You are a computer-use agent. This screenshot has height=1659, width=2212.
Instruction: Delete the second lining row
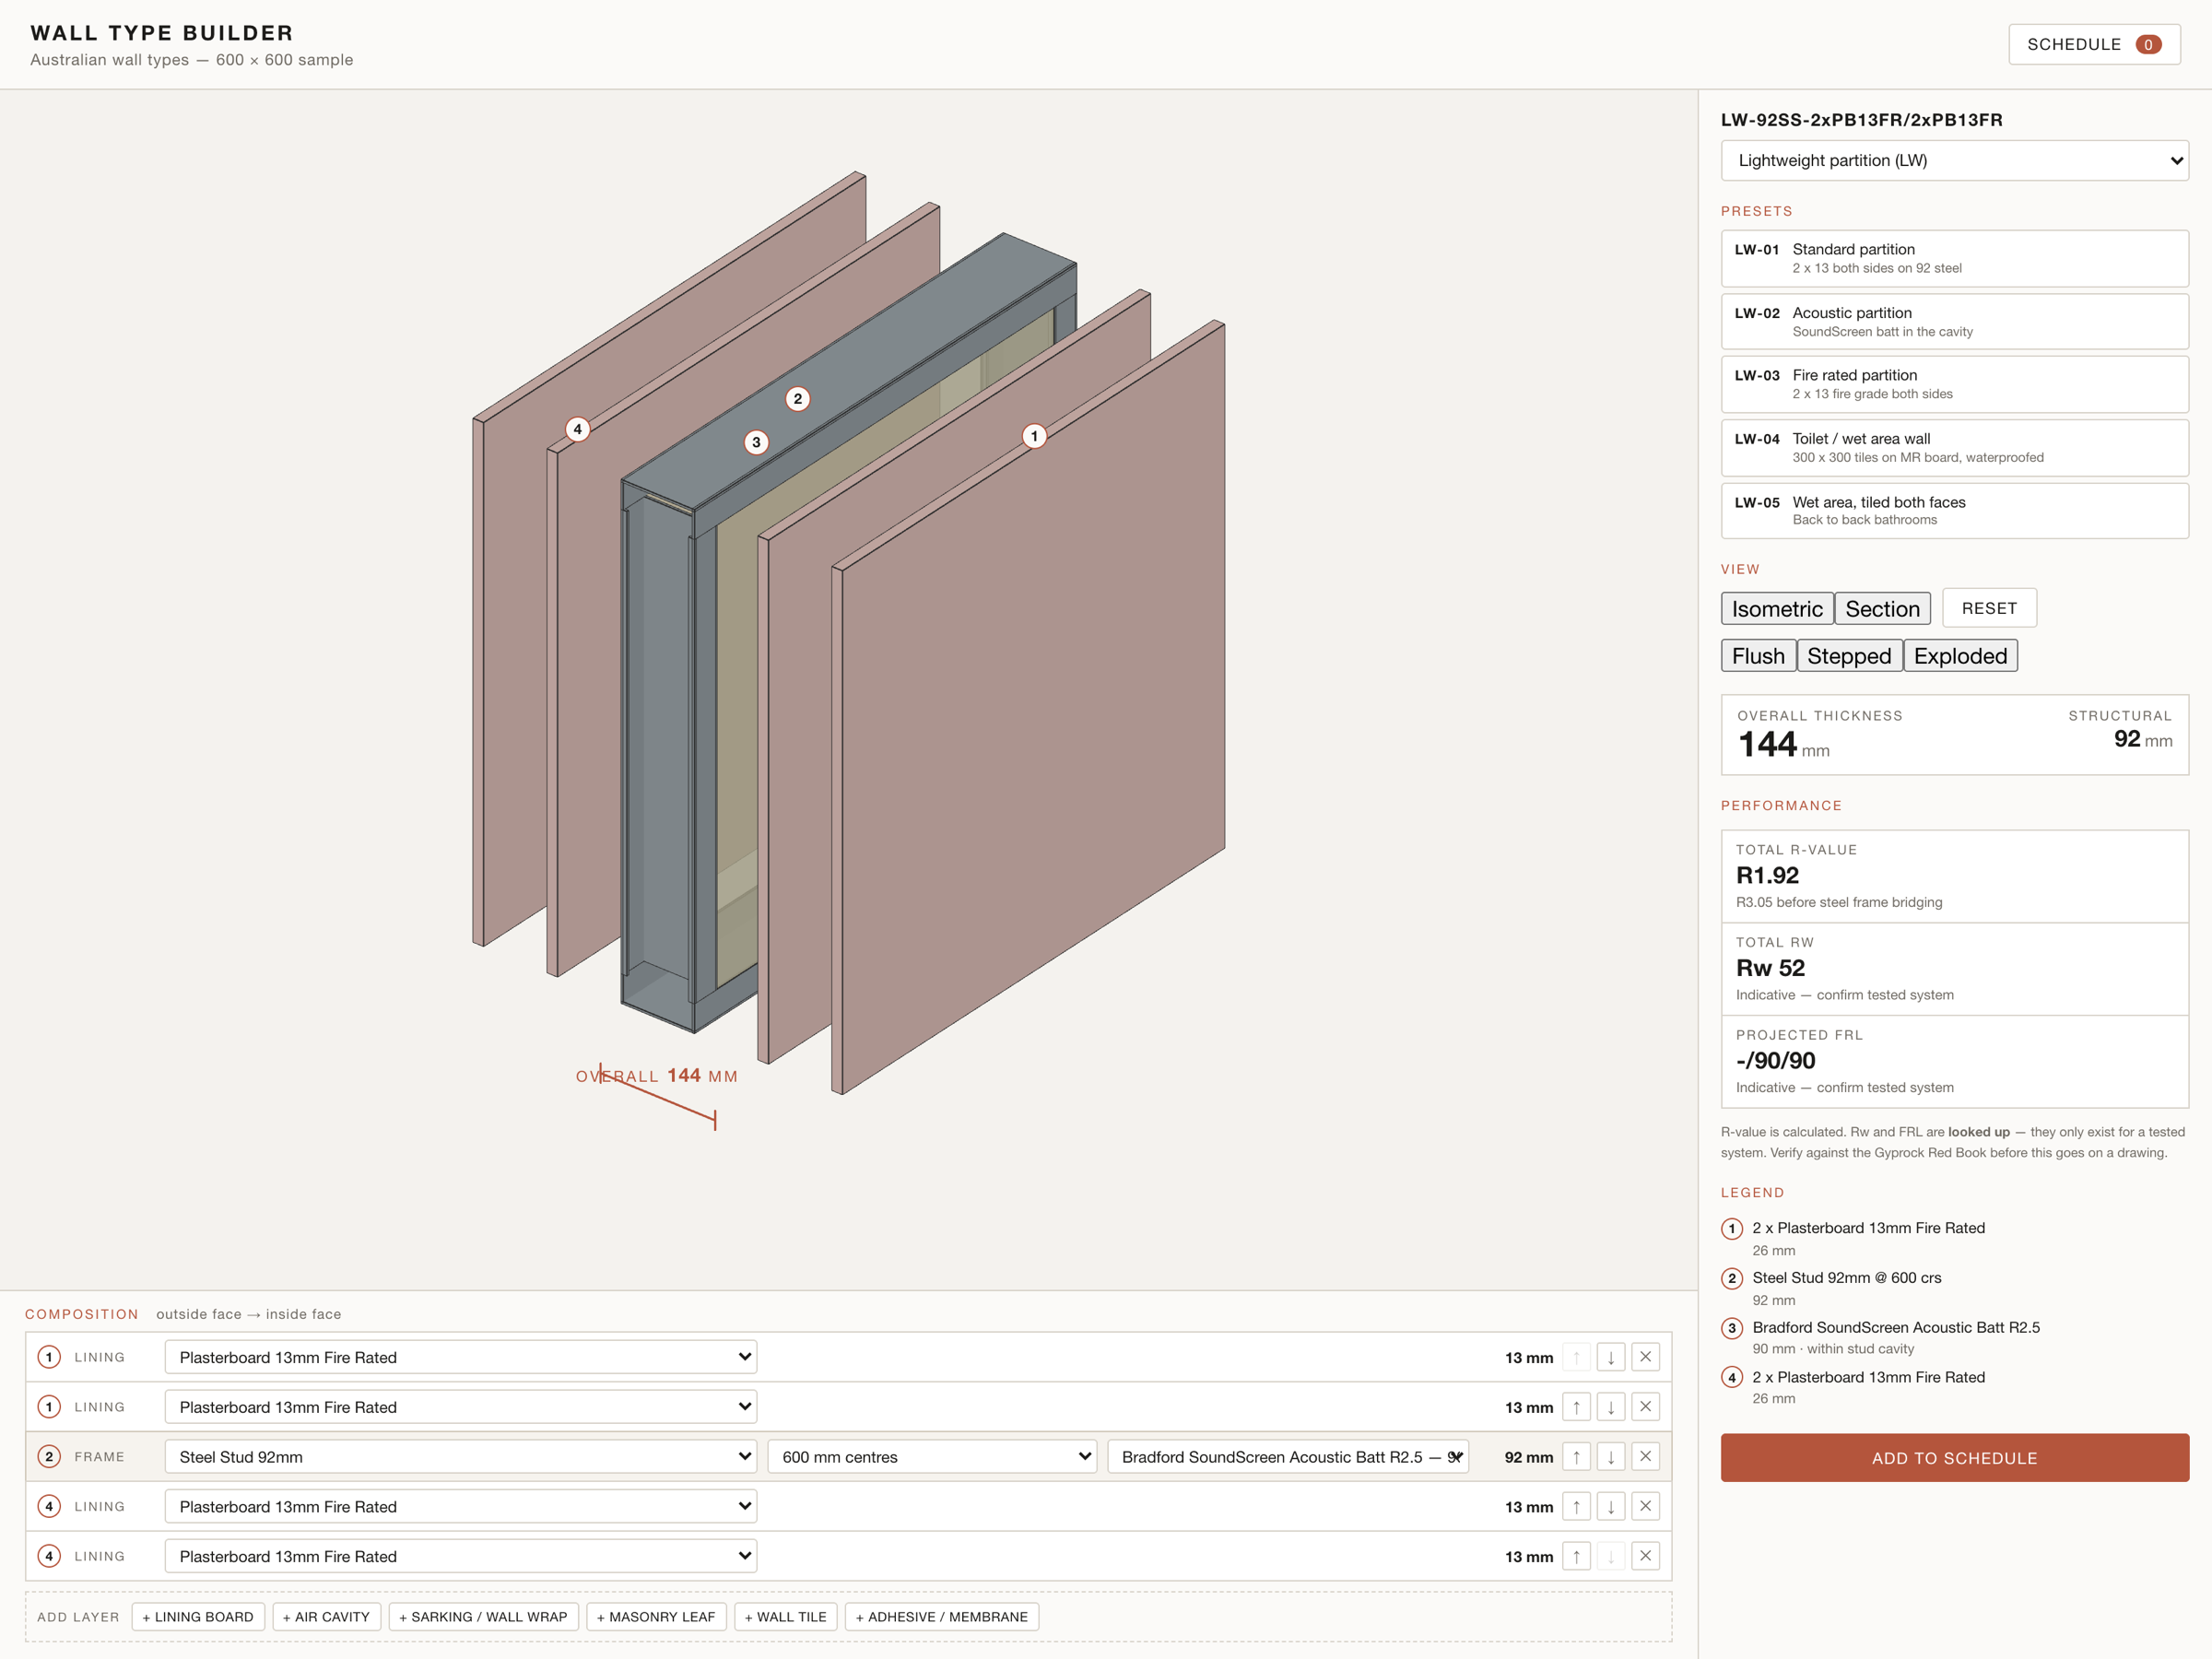[1645, 1407]
